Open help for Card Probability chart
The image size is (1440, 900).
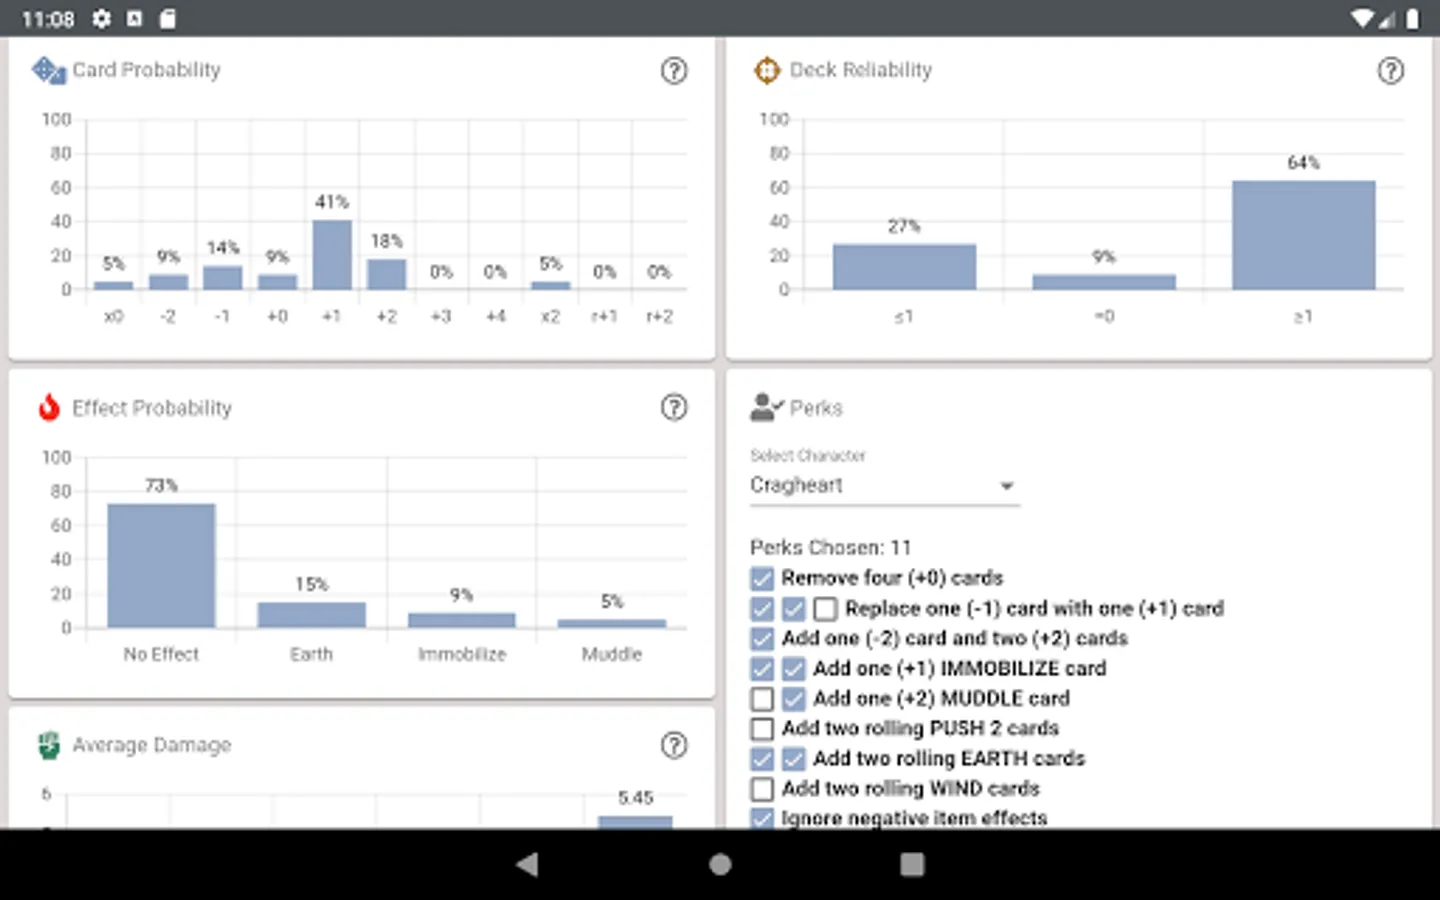[674, 70]
